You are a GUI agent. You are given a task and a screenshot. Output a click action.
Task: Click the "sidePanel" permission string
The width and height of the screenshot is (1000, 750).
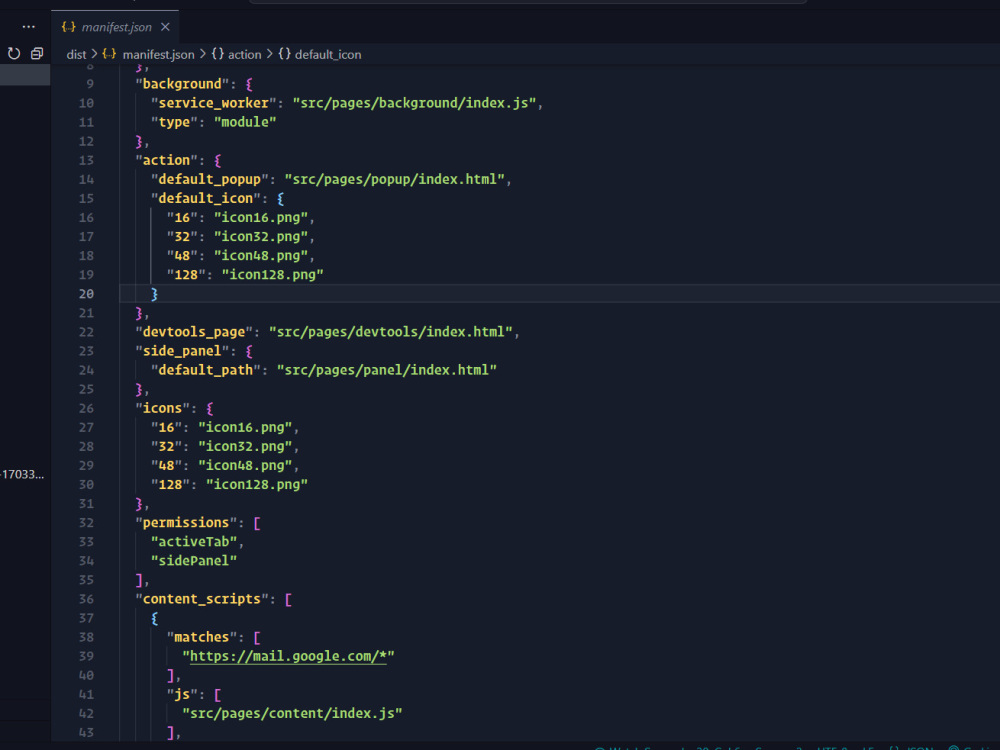[194, 561]
